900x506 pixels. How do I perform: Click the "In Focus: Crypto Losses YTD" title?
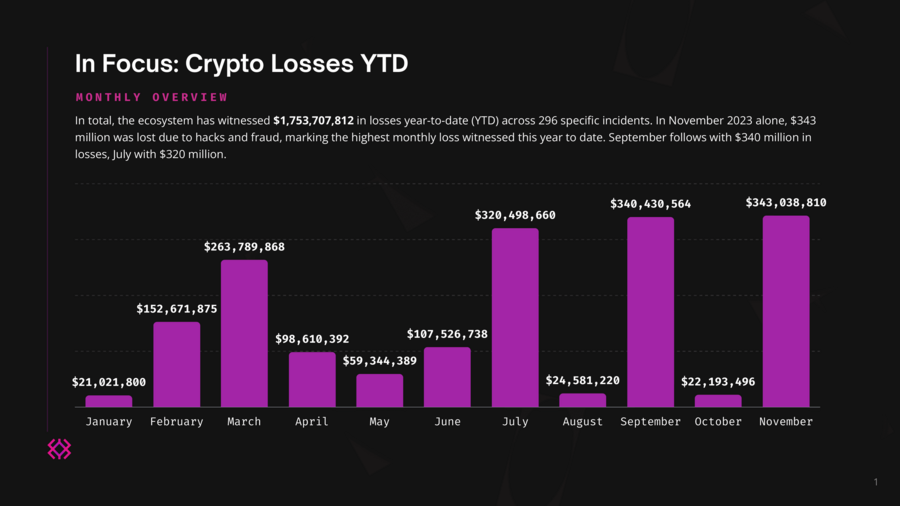(x=241, y=64)
